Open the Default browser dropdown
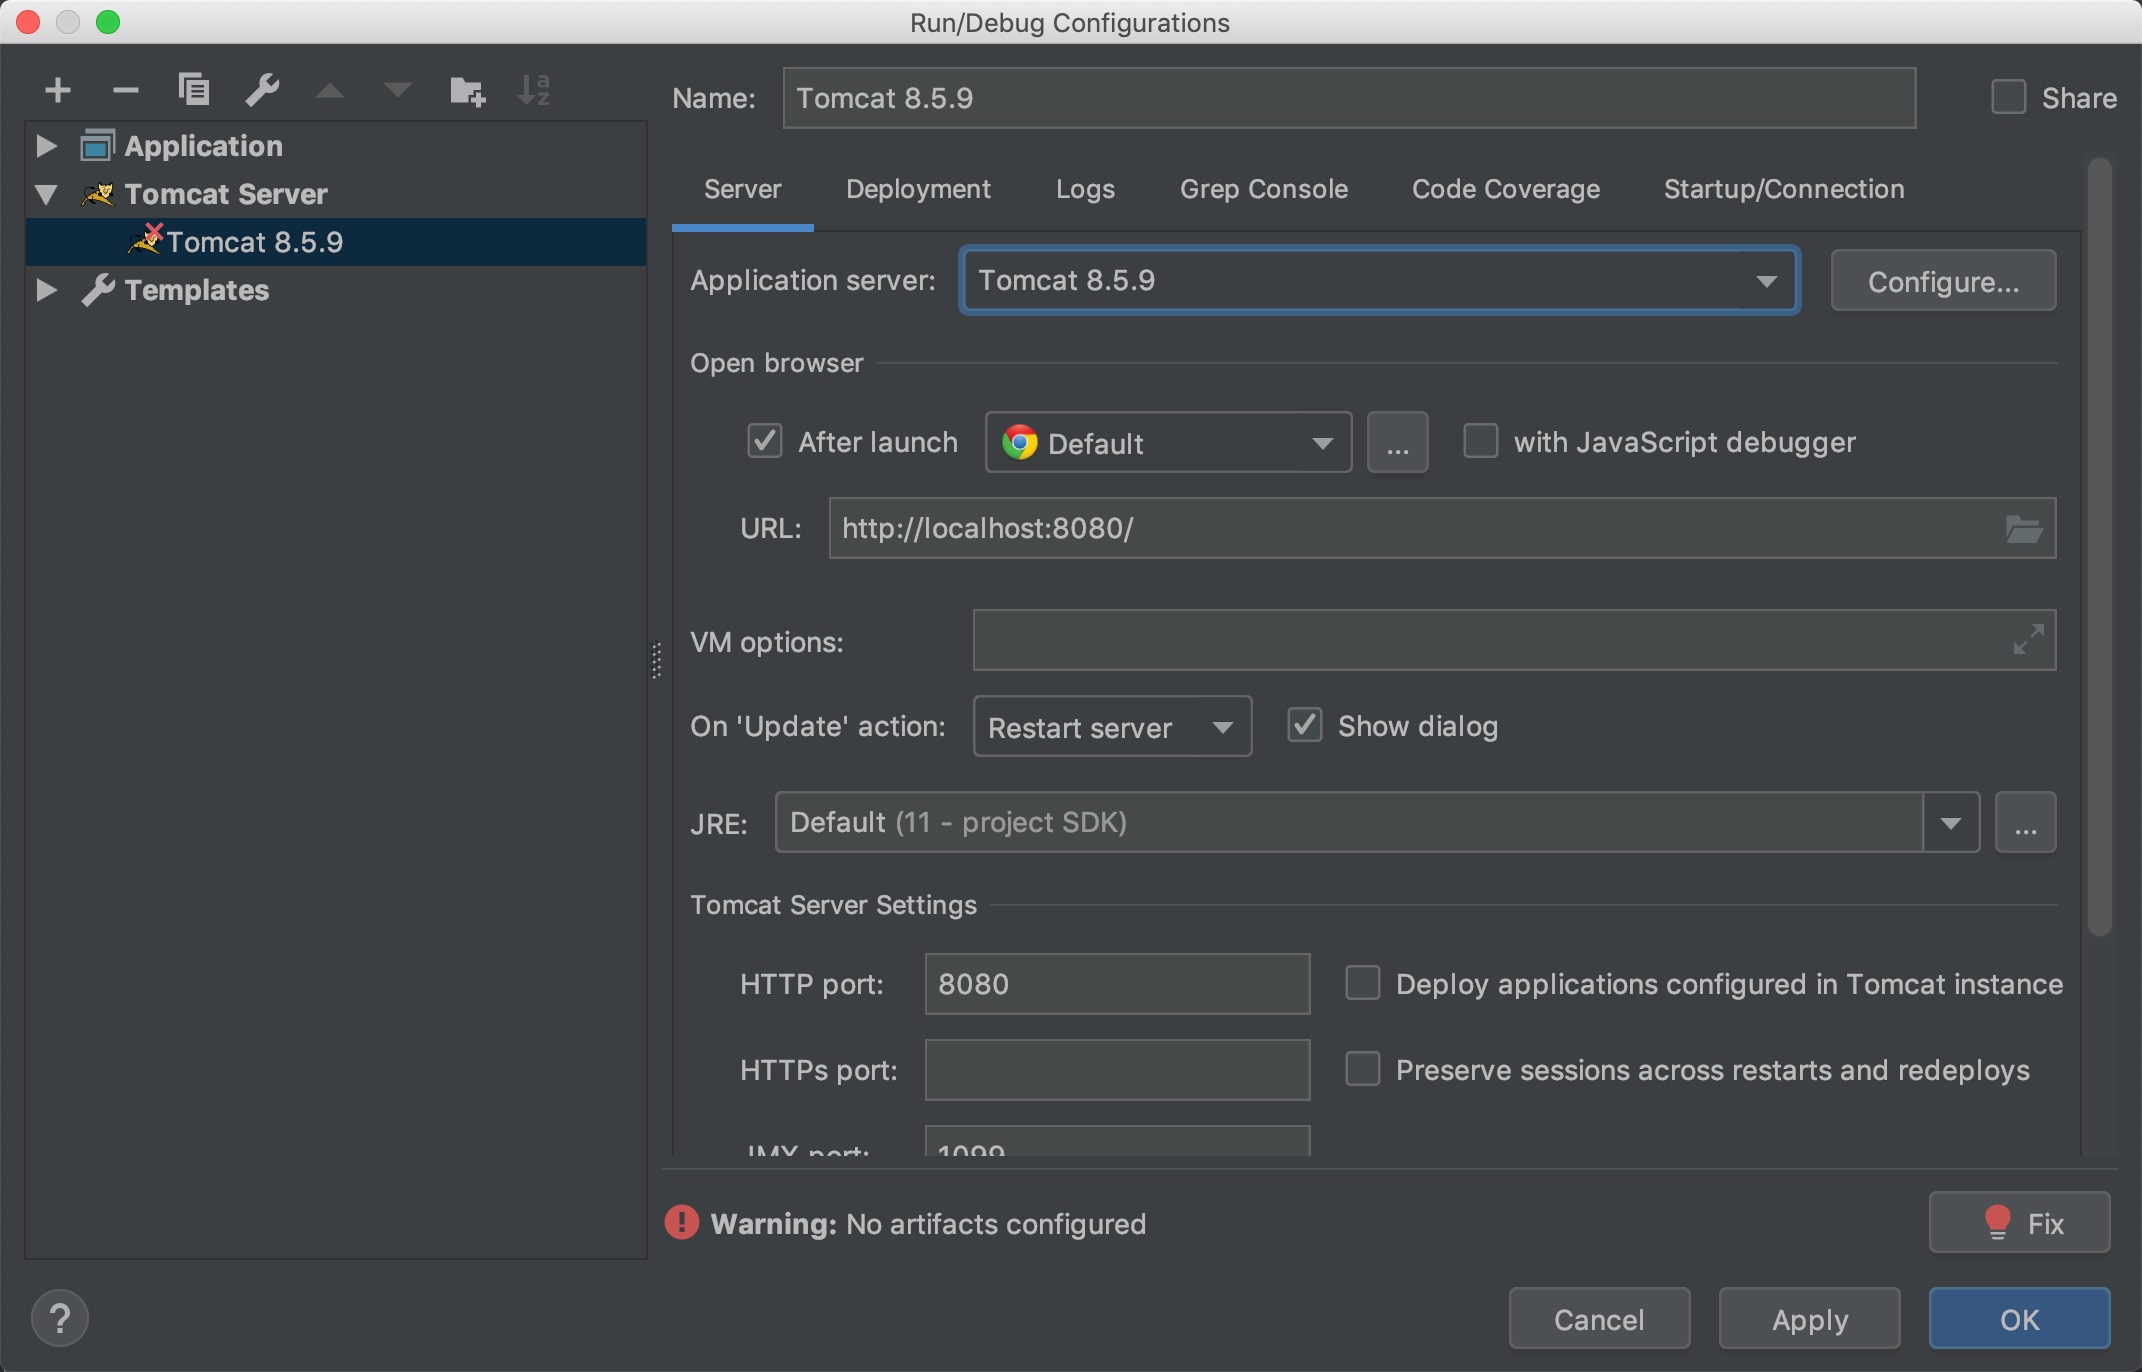 (x=1169, y=442)
